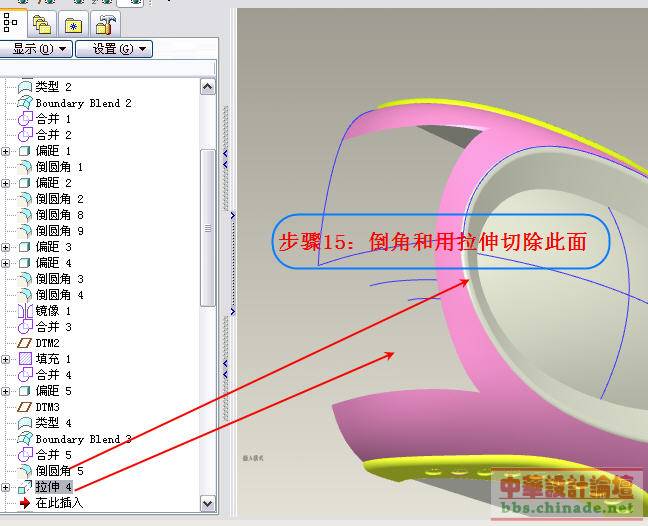Click the 倒圆角 5 round icon

coord(25,471)
